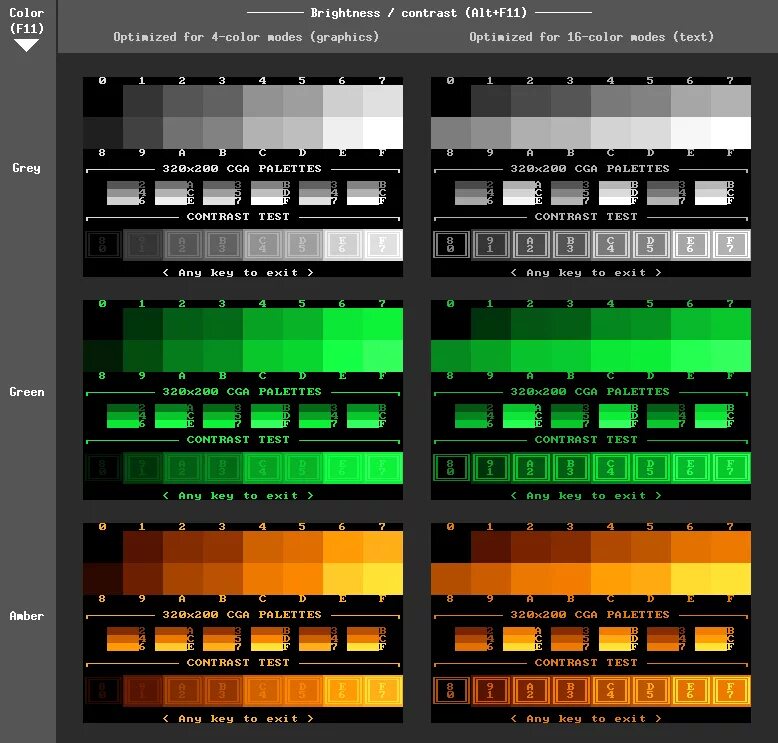Viewport: 778px width, 743px height.
Task: Click the "Grey" row label
Action: pos(26,168)
